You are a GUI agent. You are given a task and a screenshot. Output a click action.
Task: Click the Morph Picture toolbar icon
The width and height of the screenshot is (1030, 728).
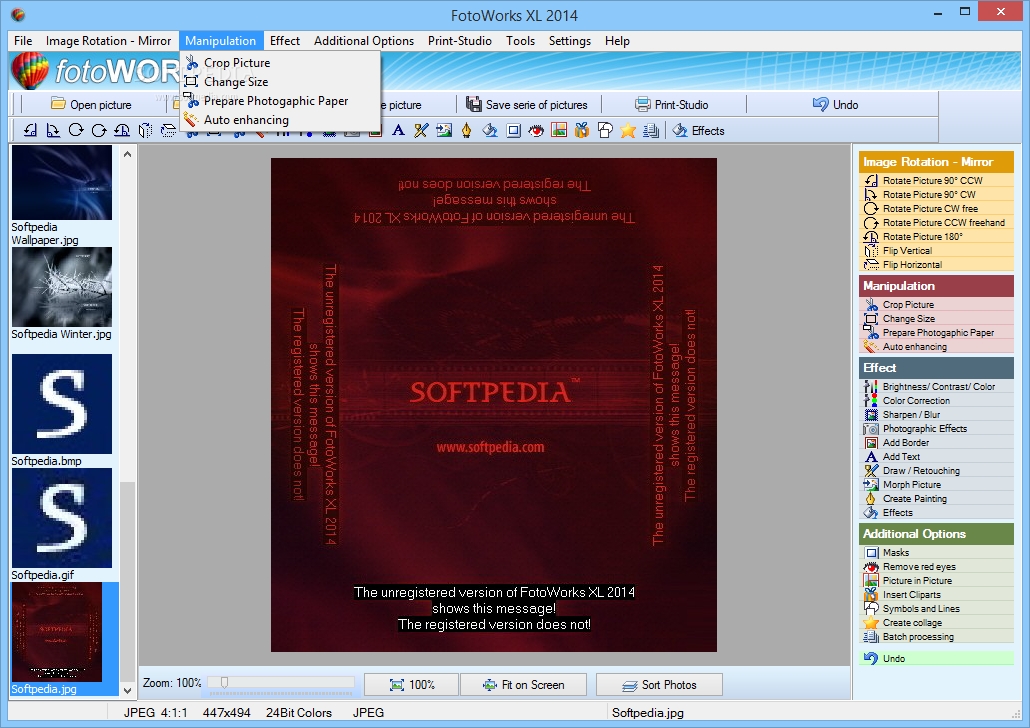pos(444,130)
